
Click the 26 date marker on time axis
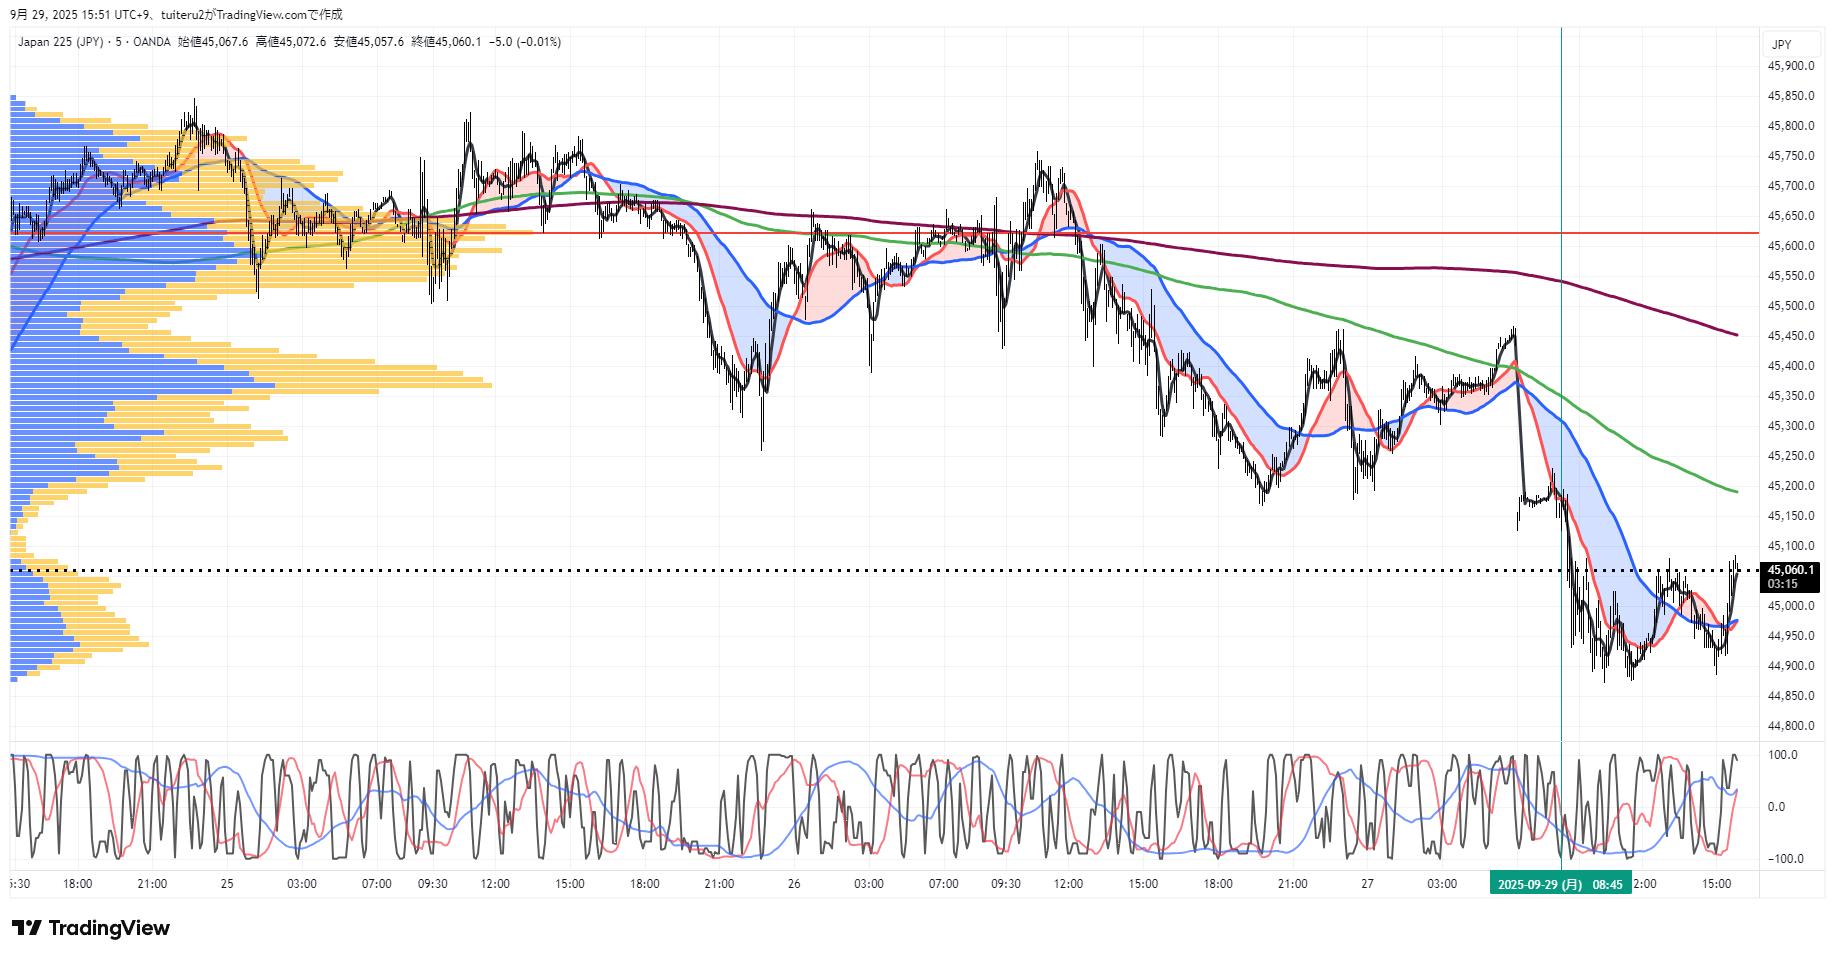[x=794, y=884]
